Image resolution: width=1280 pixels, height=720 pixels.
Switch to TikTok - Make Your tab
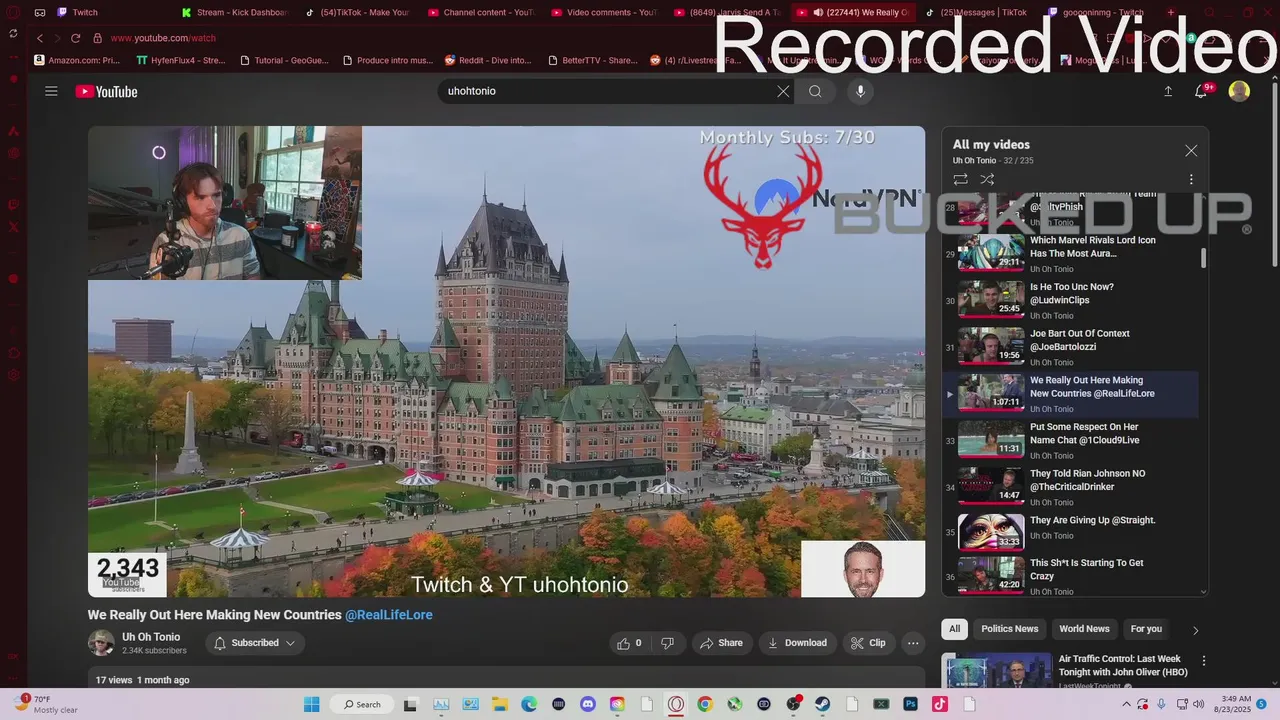[357, 12]
